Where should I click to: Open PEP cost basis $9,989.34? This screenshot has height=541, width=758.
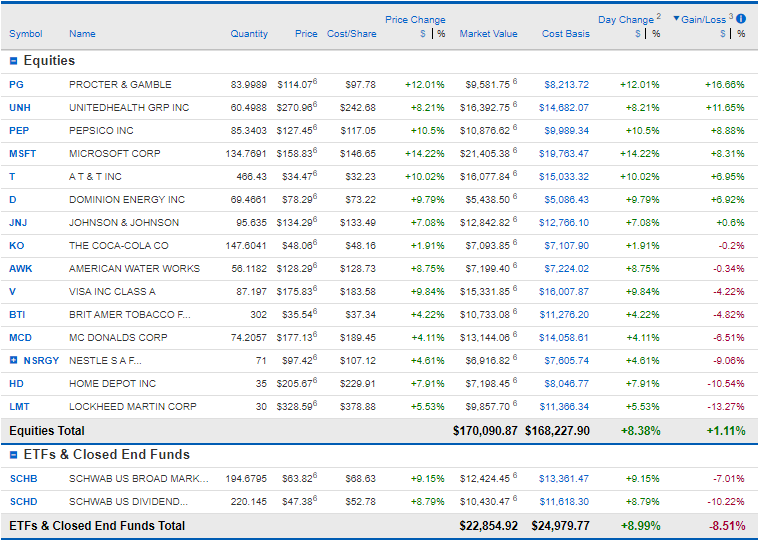coord(567,131)
